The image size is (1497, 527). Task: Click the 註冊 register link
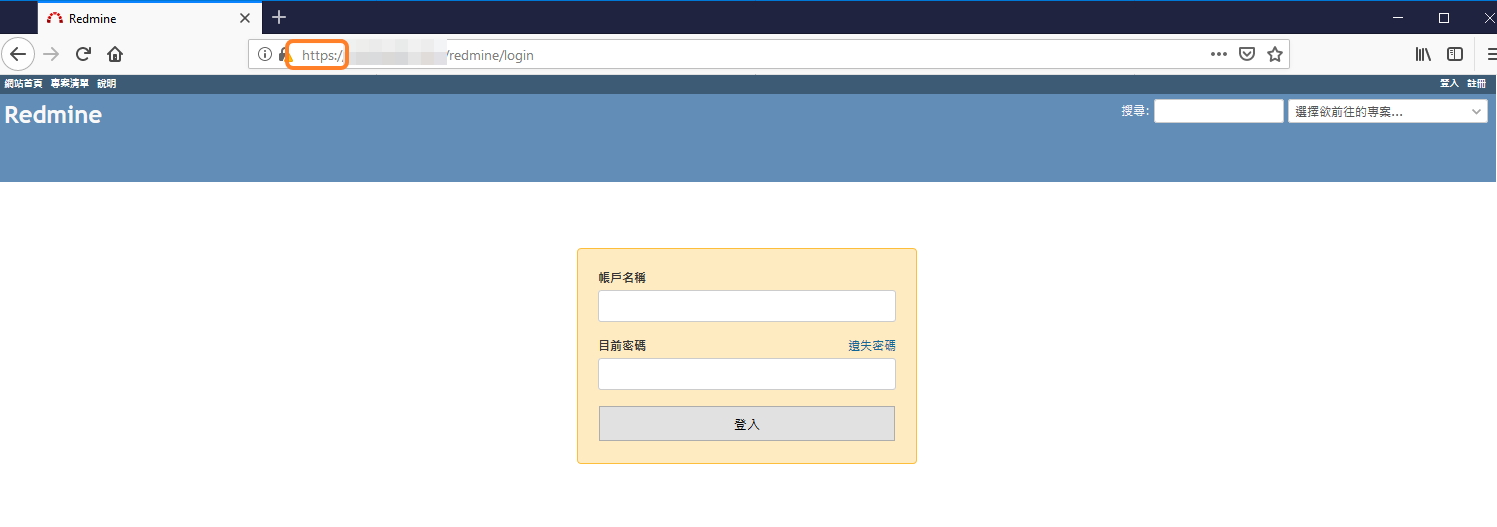[1476, 84]
